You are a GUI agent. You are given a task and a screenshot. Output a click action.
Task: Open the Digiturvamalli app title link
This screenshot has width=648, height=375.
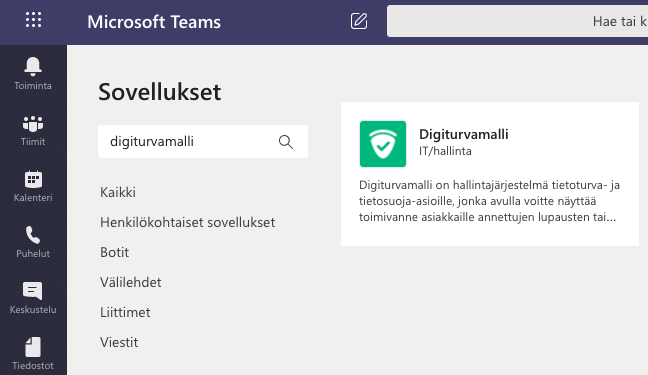(464, 134)
